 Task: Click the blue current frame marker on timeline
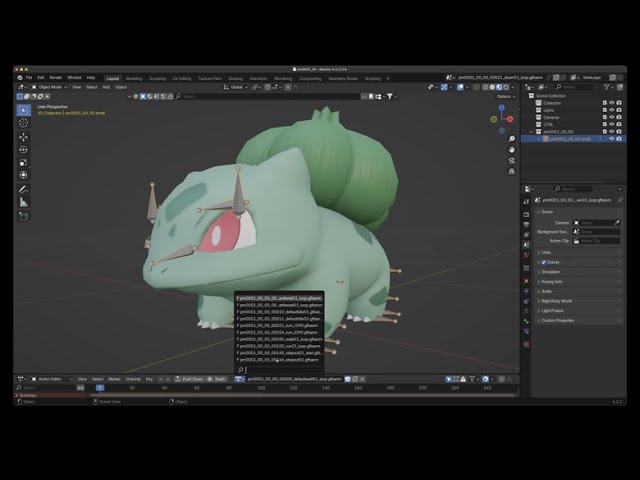(100, 388)
